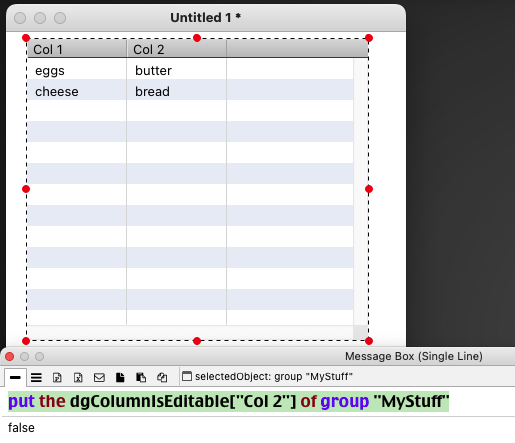Click into the message box command field

(258, 401)
